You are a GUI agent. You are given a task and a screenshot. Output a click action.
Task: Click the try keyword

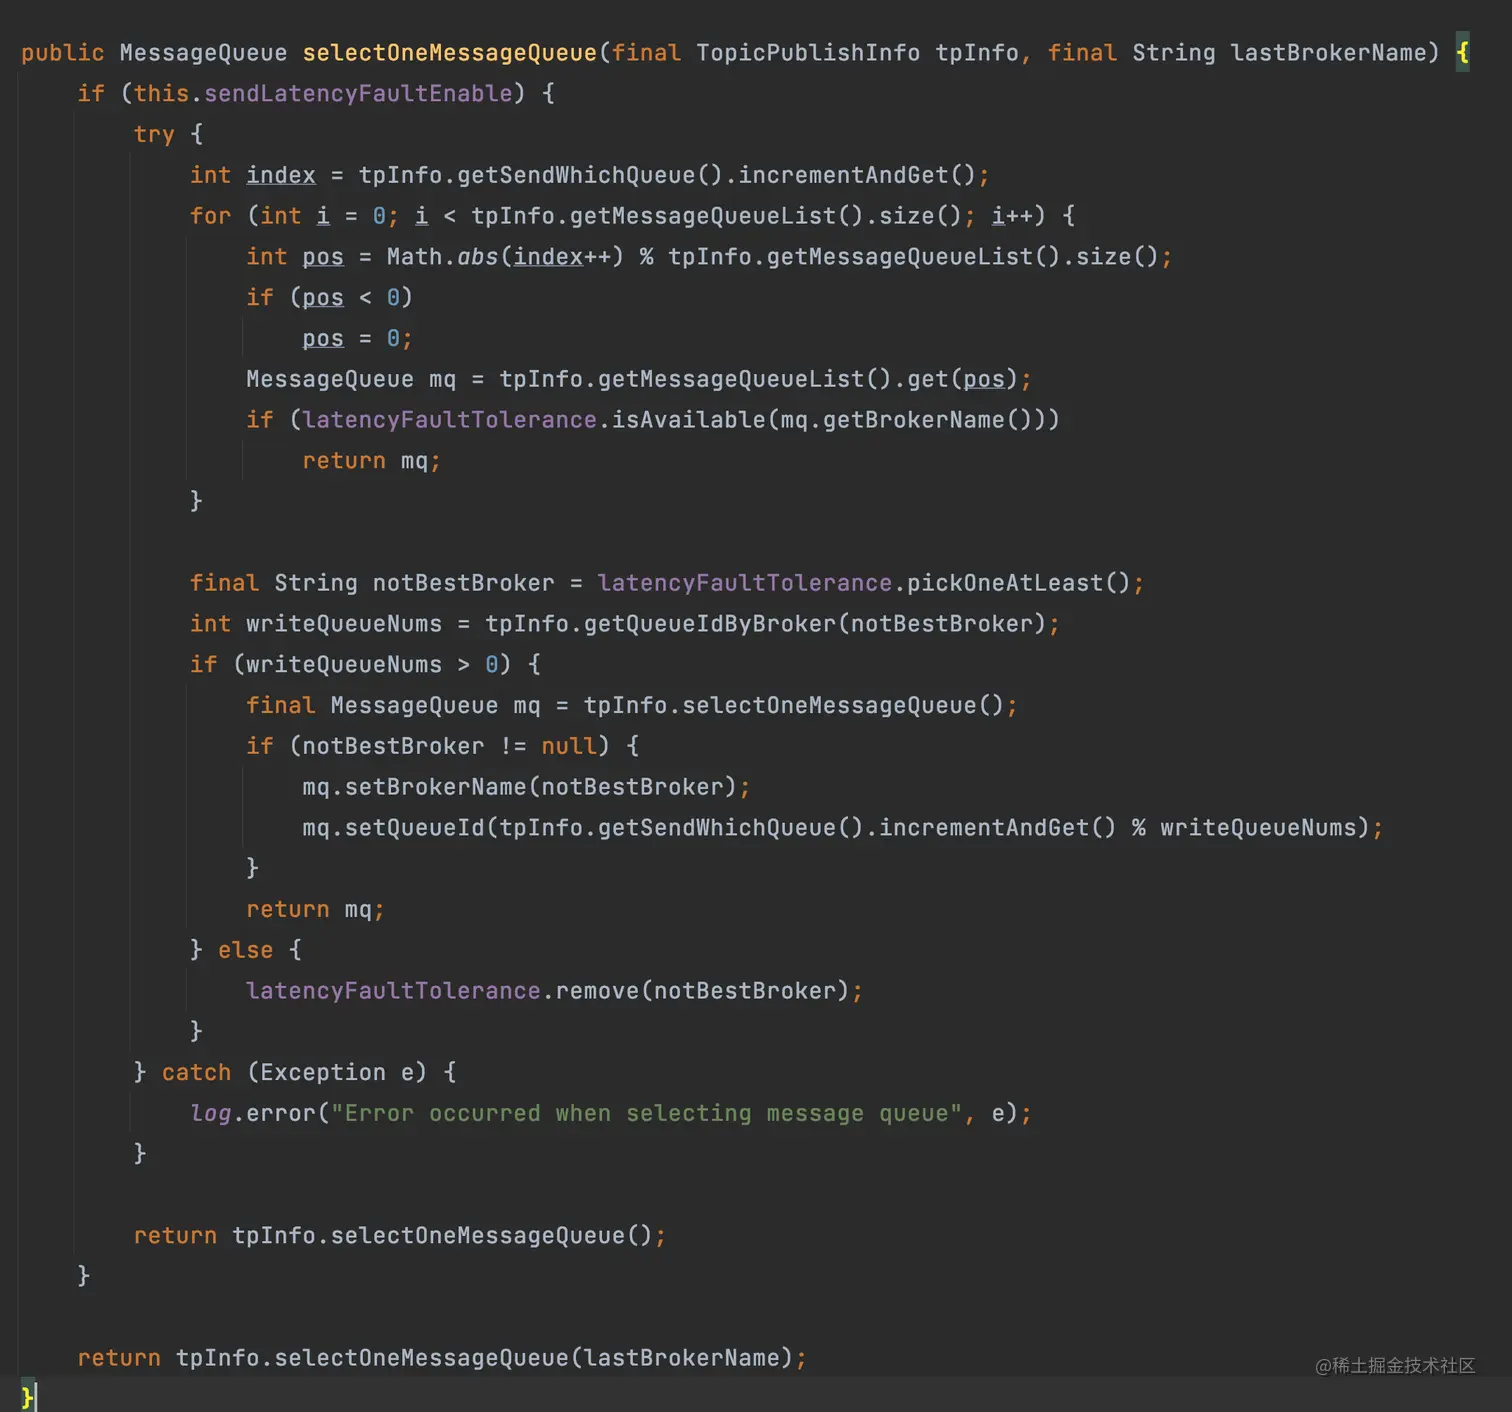pyautogui.click(x=154, y=135)
